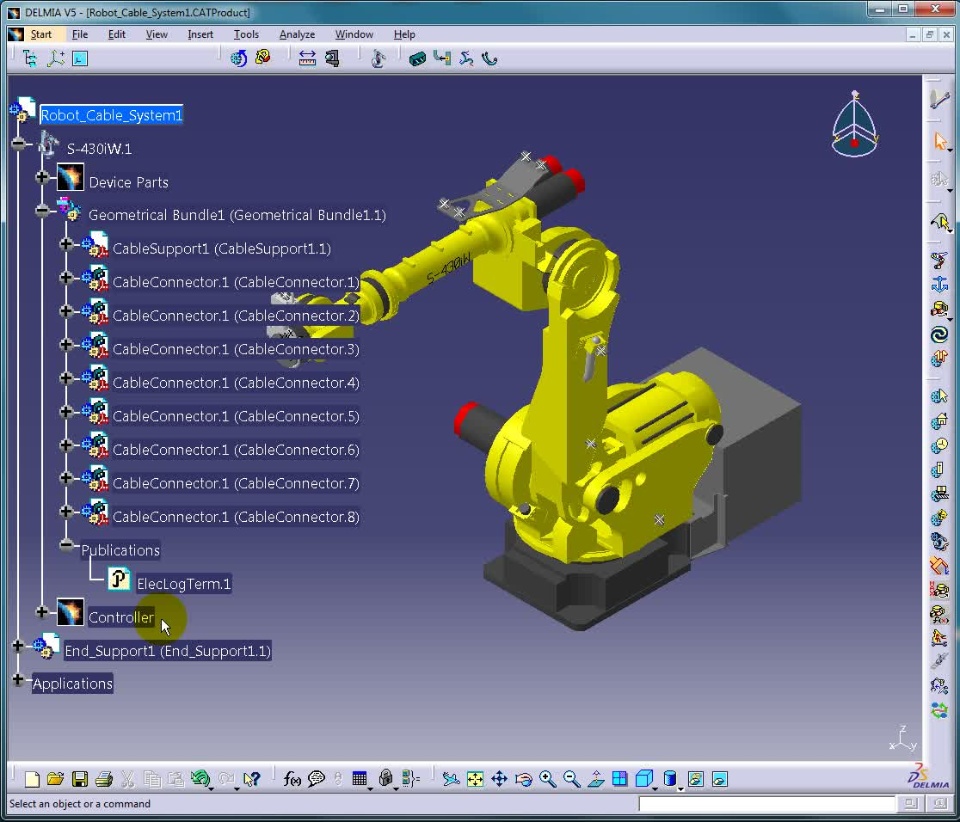Click the Zoom In magnifier icon

pos(547,779)
